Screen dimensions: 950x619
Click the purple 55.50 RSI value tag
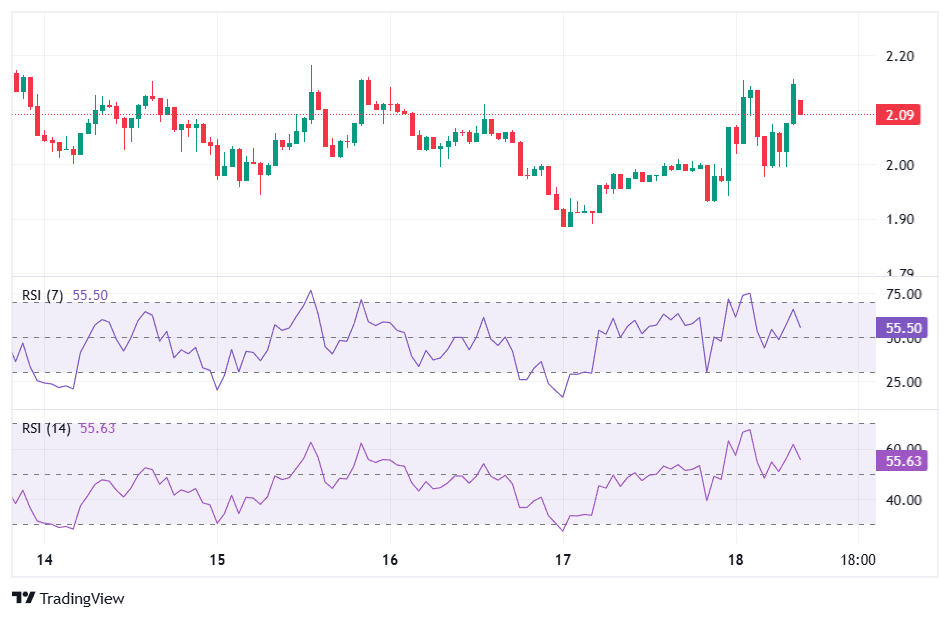pos(899,327)
